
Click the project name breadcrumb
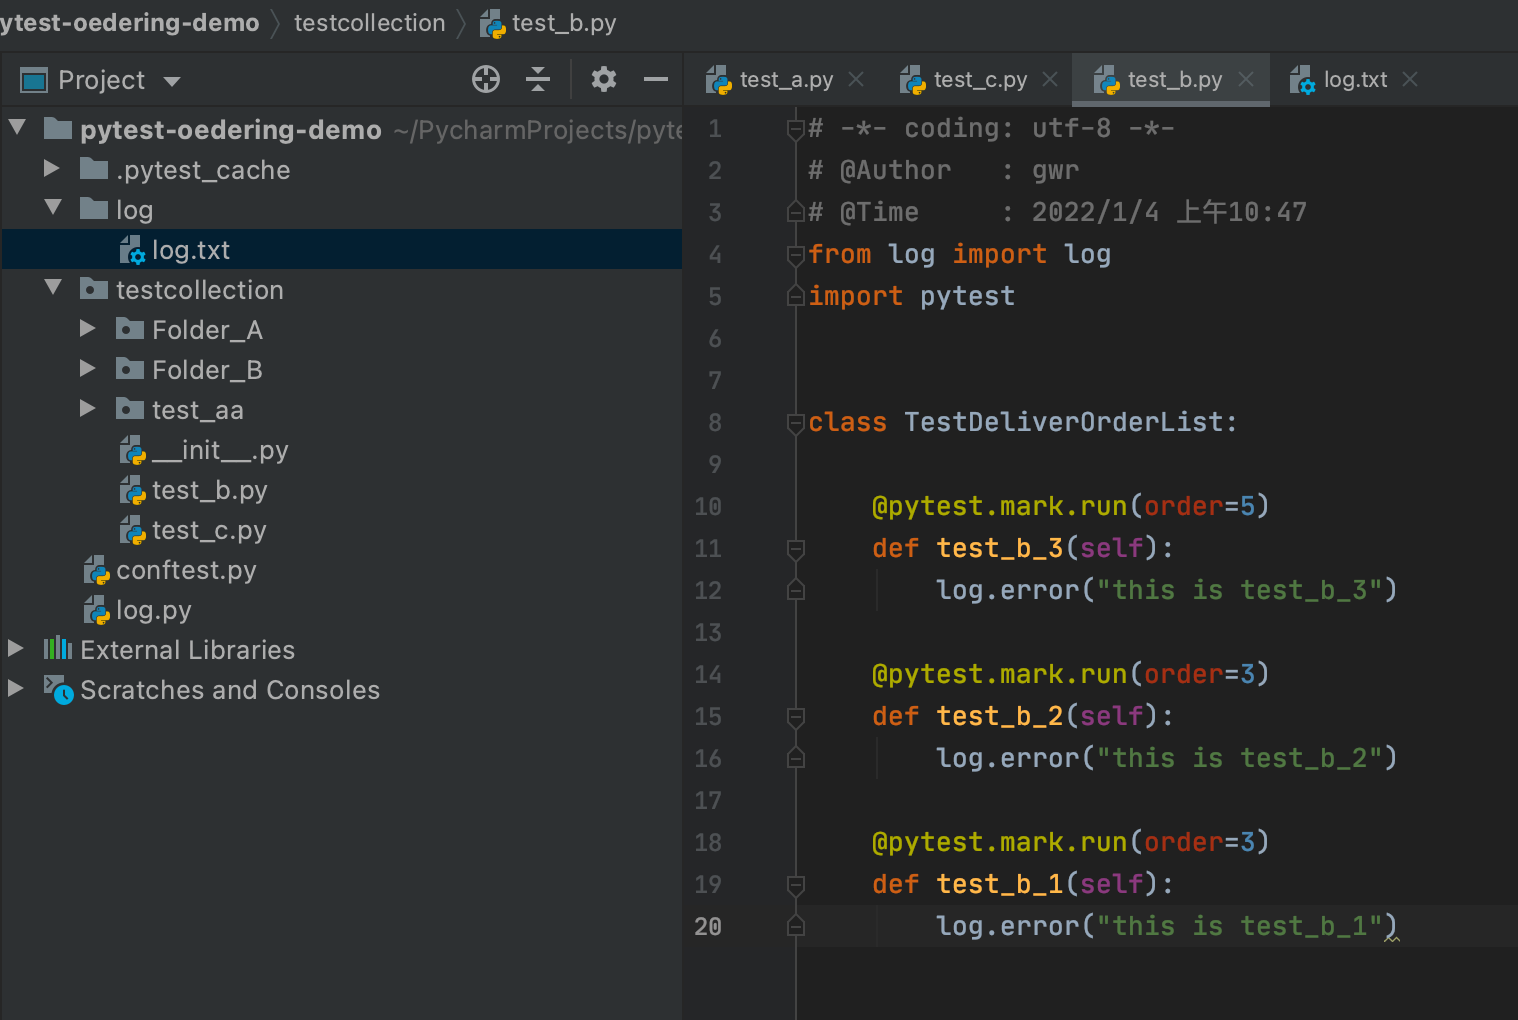(x=130, y=23)
